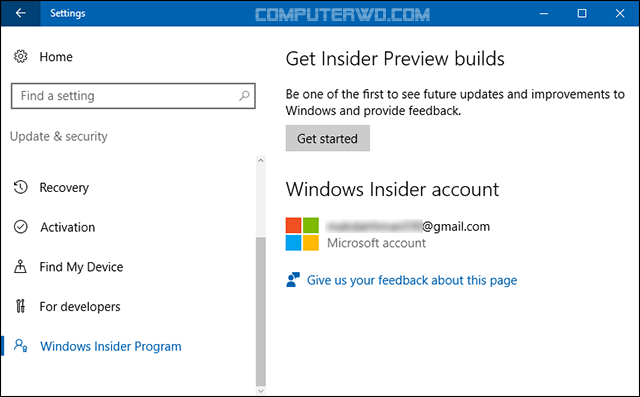Click the feedback person icon

pos(293,280)
